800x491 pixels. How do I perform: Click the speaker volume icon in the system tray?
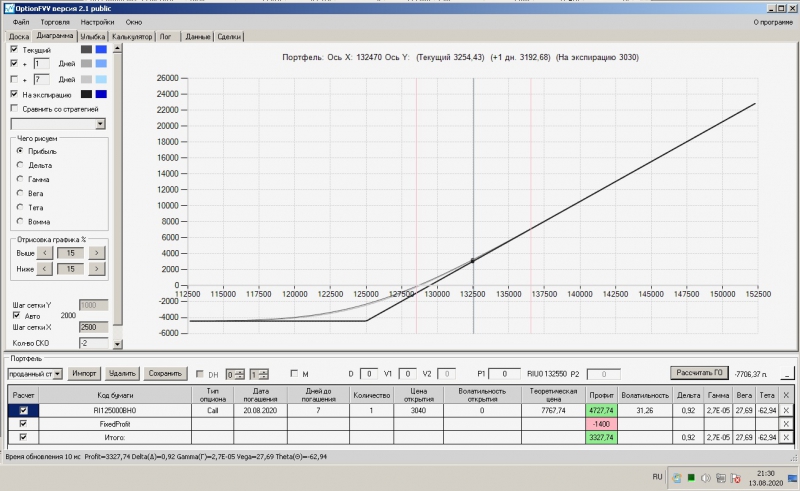tap(706, 478)
